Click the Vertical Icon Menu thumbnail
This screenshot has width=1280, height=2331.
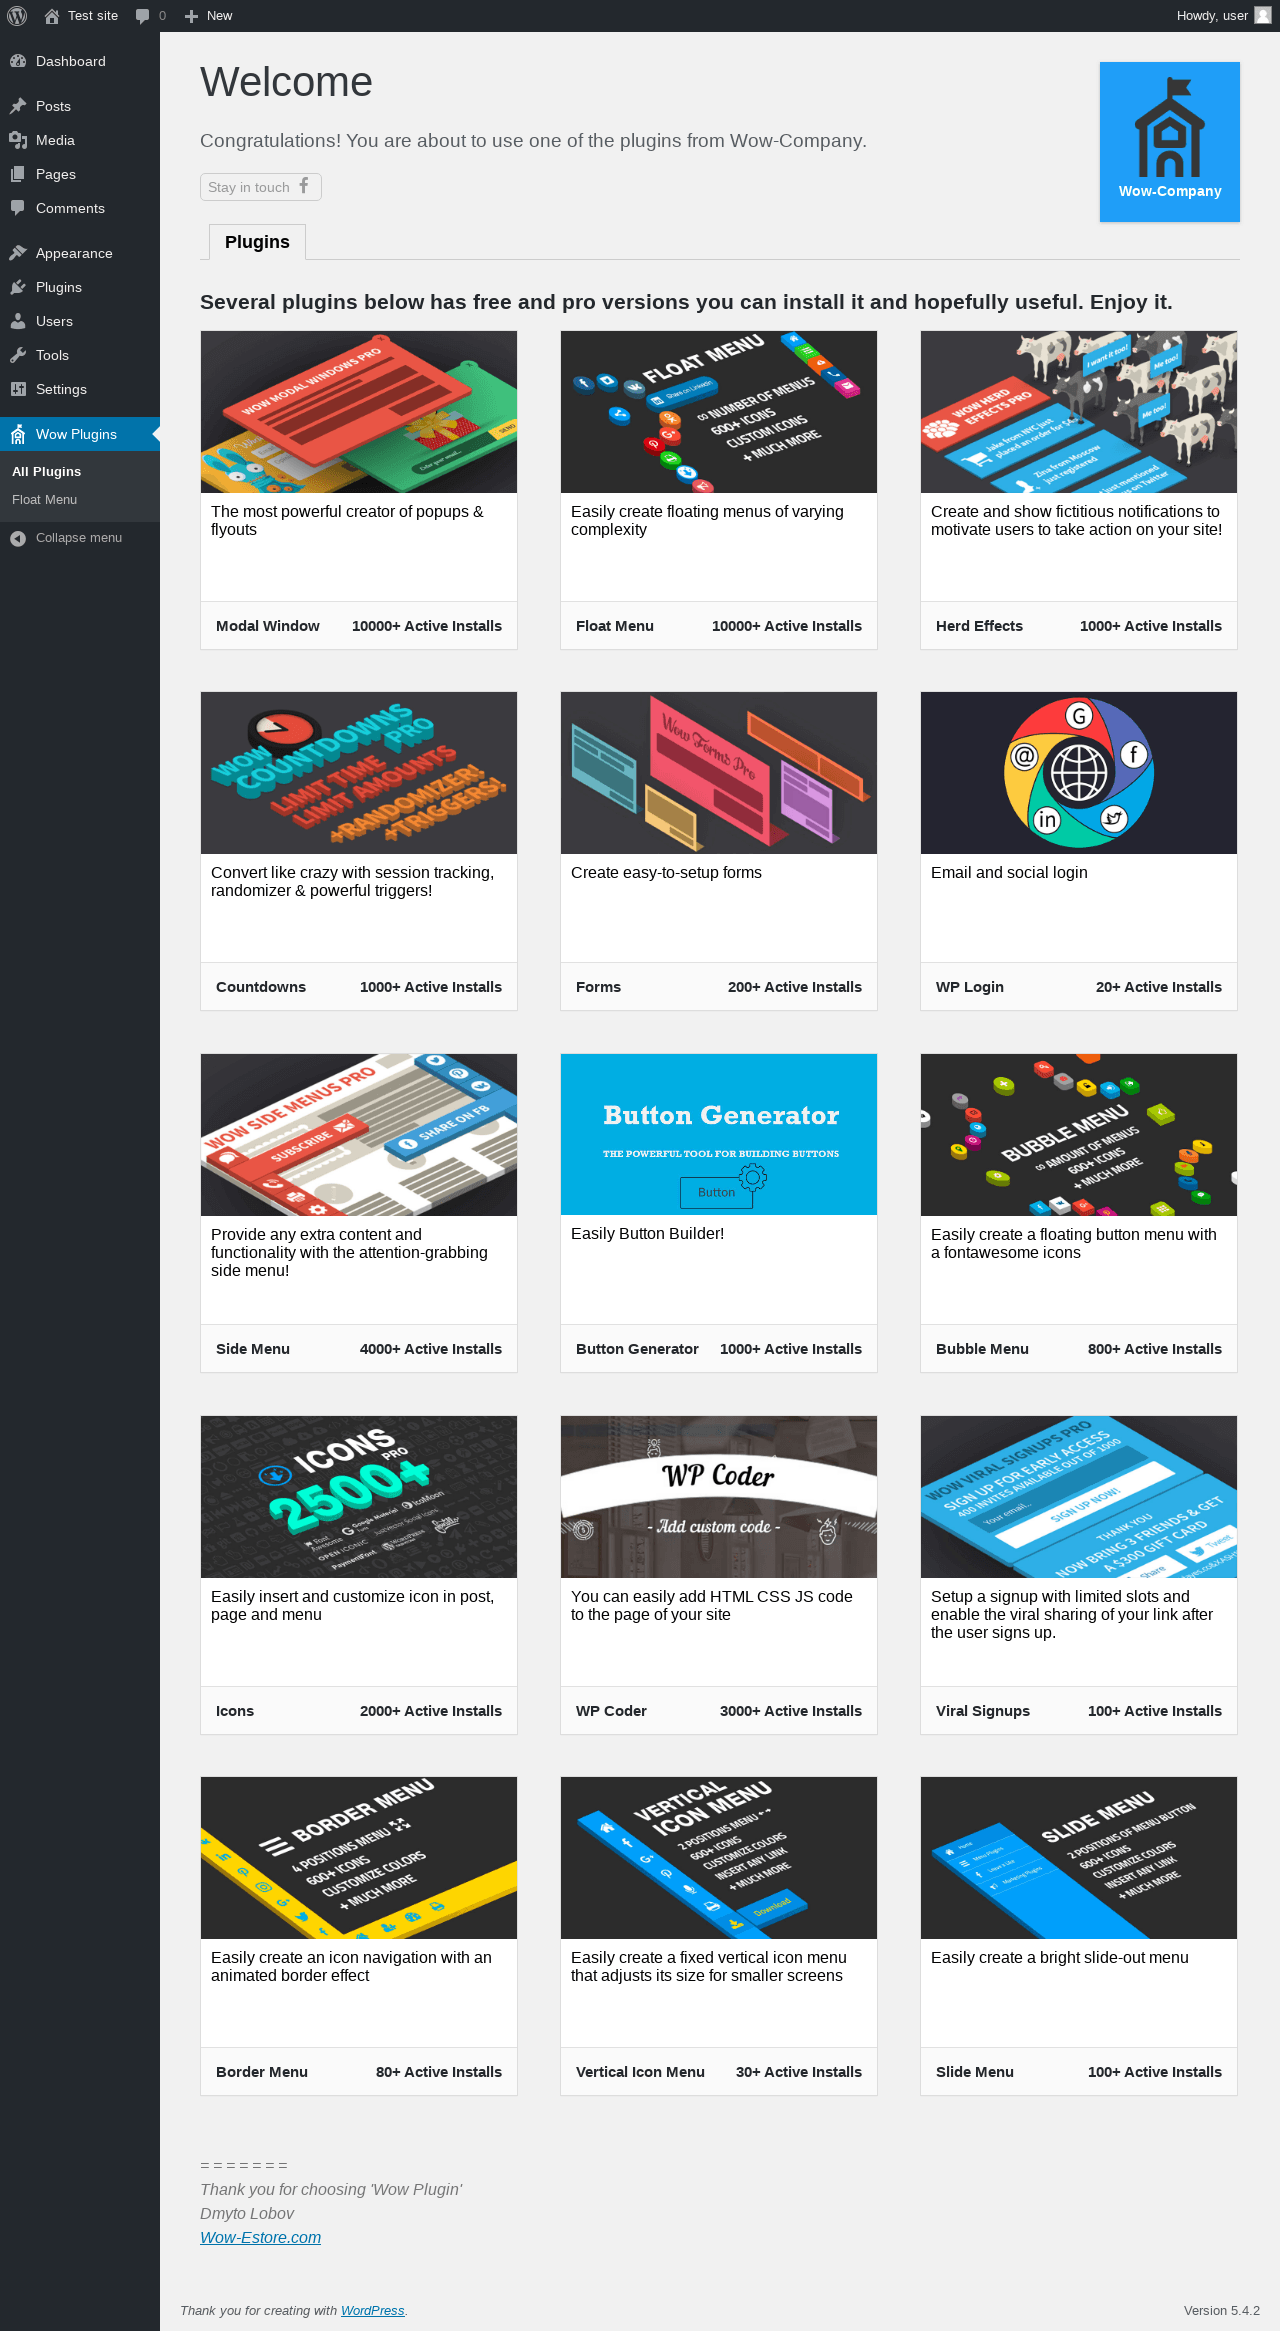pyautogui.click(x=719, y=1858)
